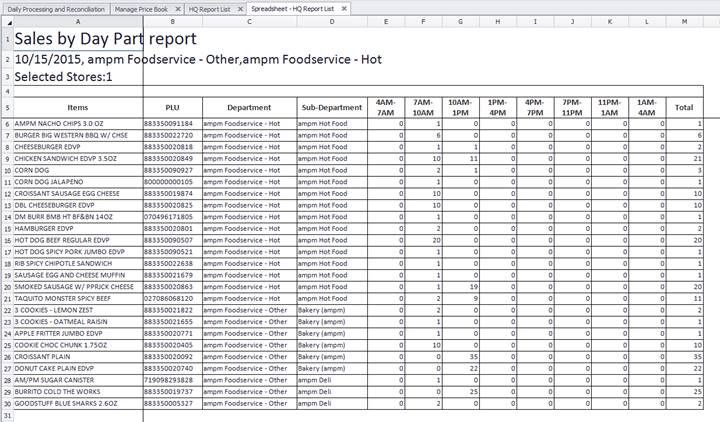
Task: Click the 'Sub-Department' heading cell
Action: (x=332, y=107)
